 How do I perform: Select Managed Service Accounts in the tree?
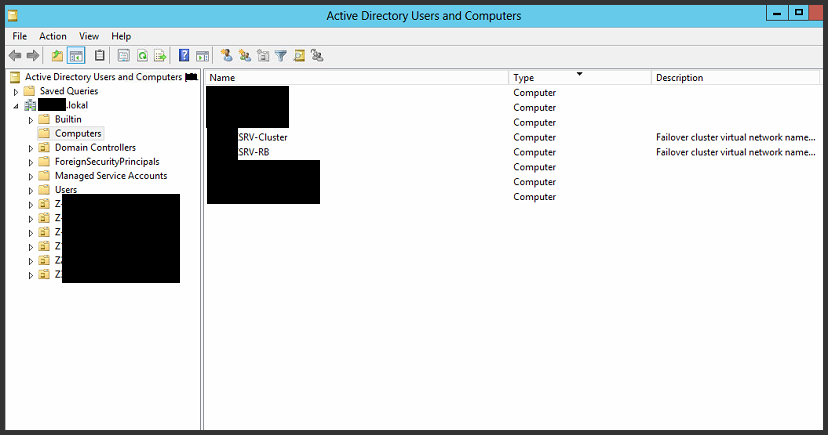tap(111, 176)
